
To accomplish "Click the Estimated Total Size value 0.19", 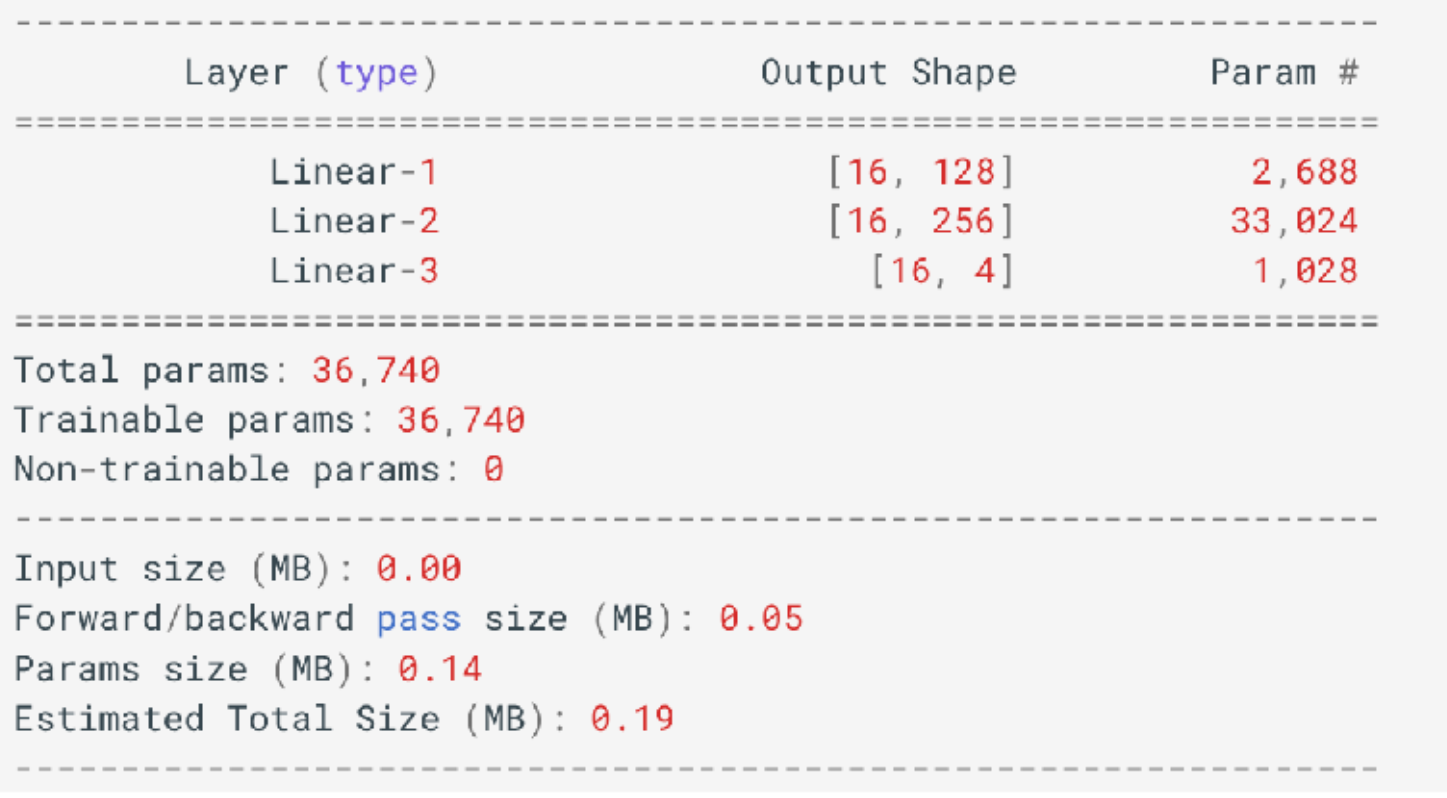I will (x=632, y=718).
